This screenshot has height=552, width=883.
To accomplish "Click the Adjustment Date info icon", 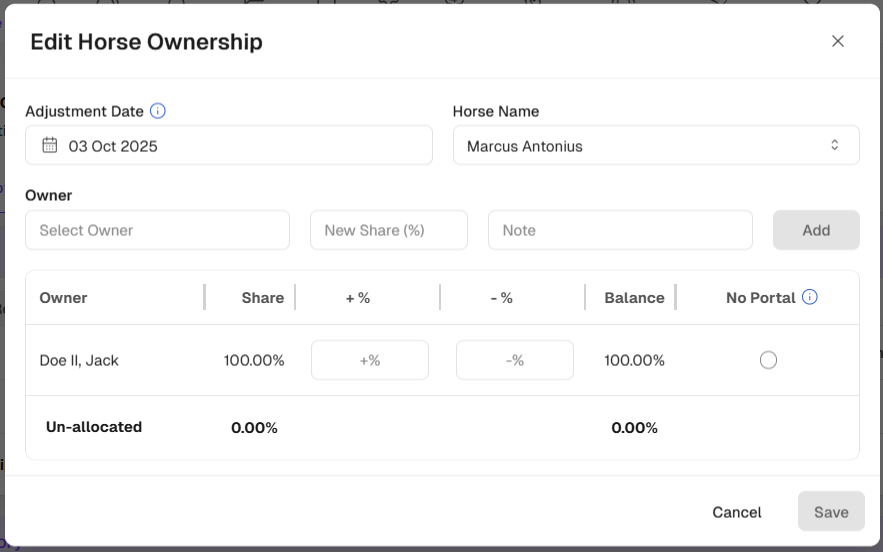I will coord(158,111).
